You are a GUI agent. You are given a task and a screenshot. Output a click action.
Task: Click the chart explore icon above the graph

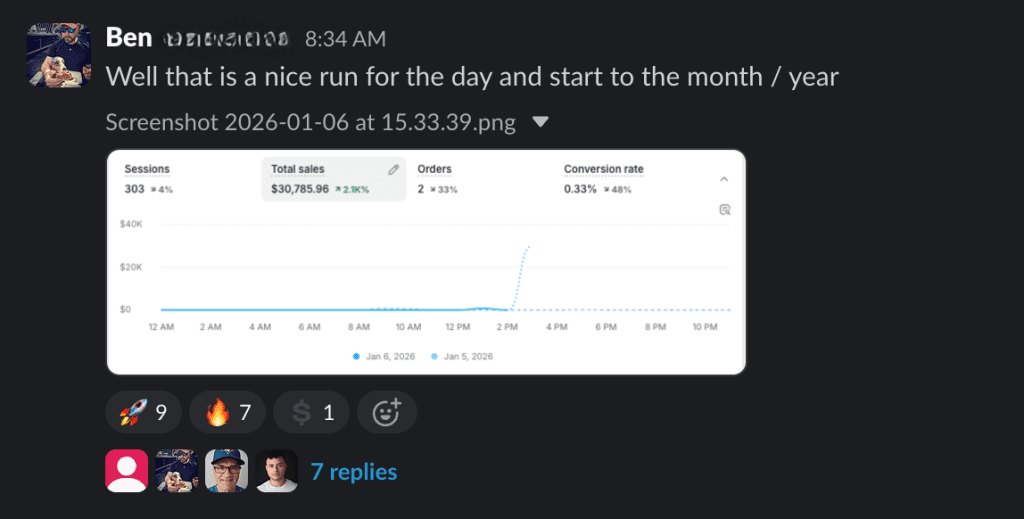point(725,210)
